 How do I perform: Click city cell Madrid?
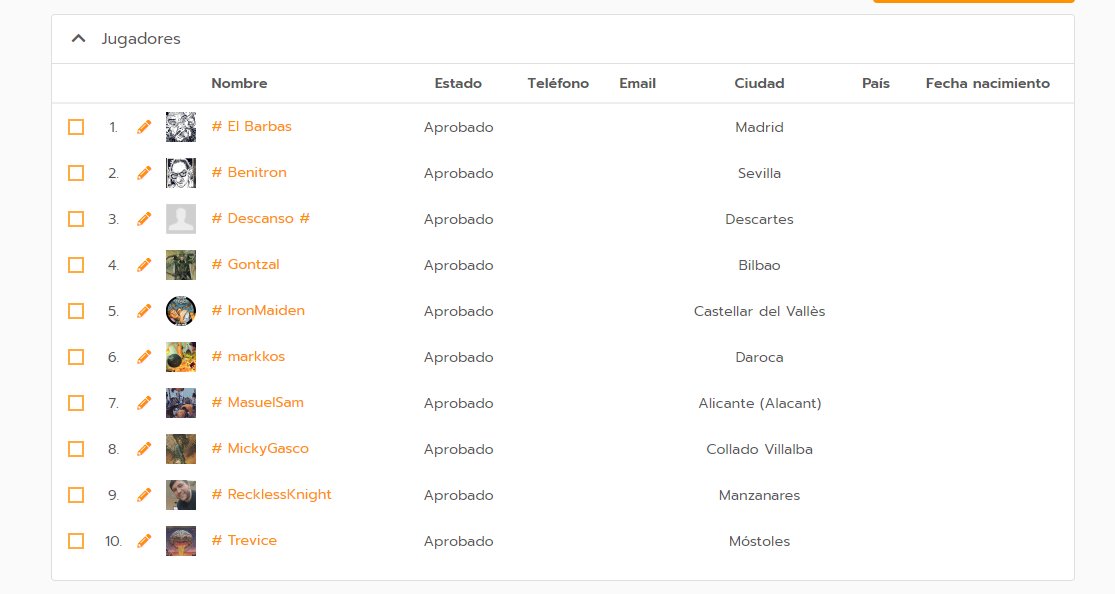click(x=759, y=127)
